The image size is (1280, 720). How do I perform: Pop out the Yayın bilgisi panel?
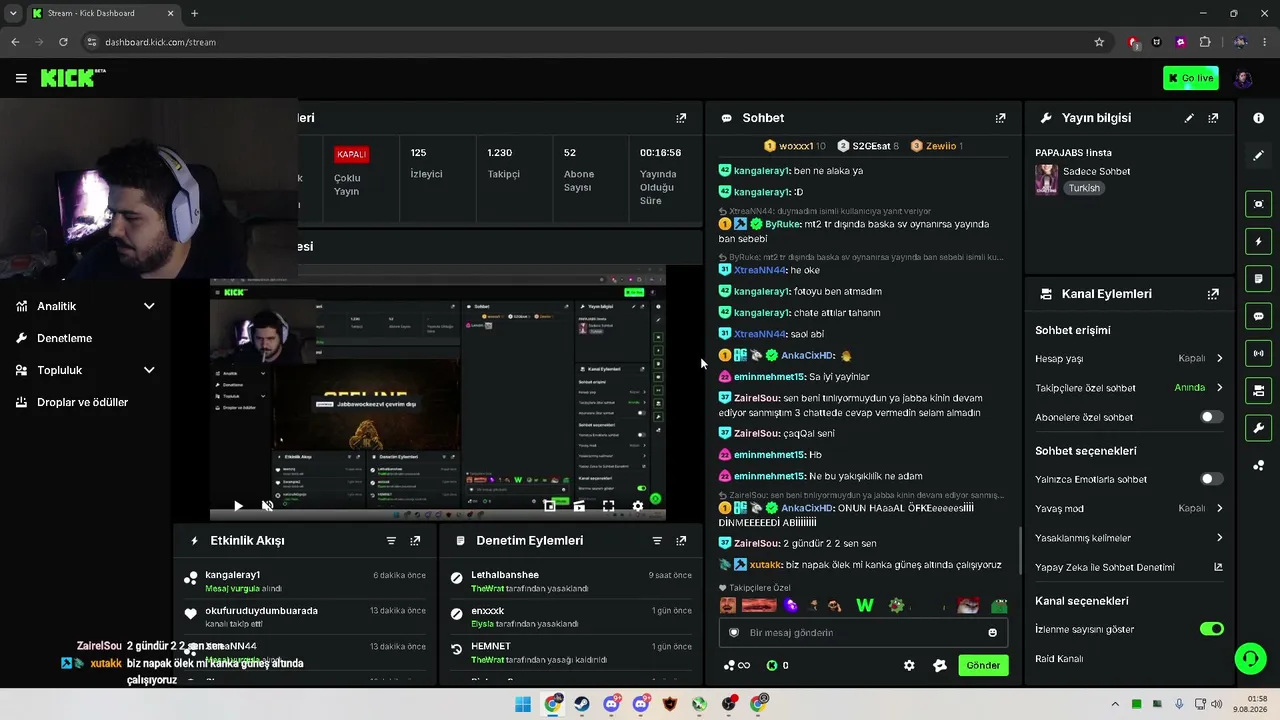[1213, 118]
